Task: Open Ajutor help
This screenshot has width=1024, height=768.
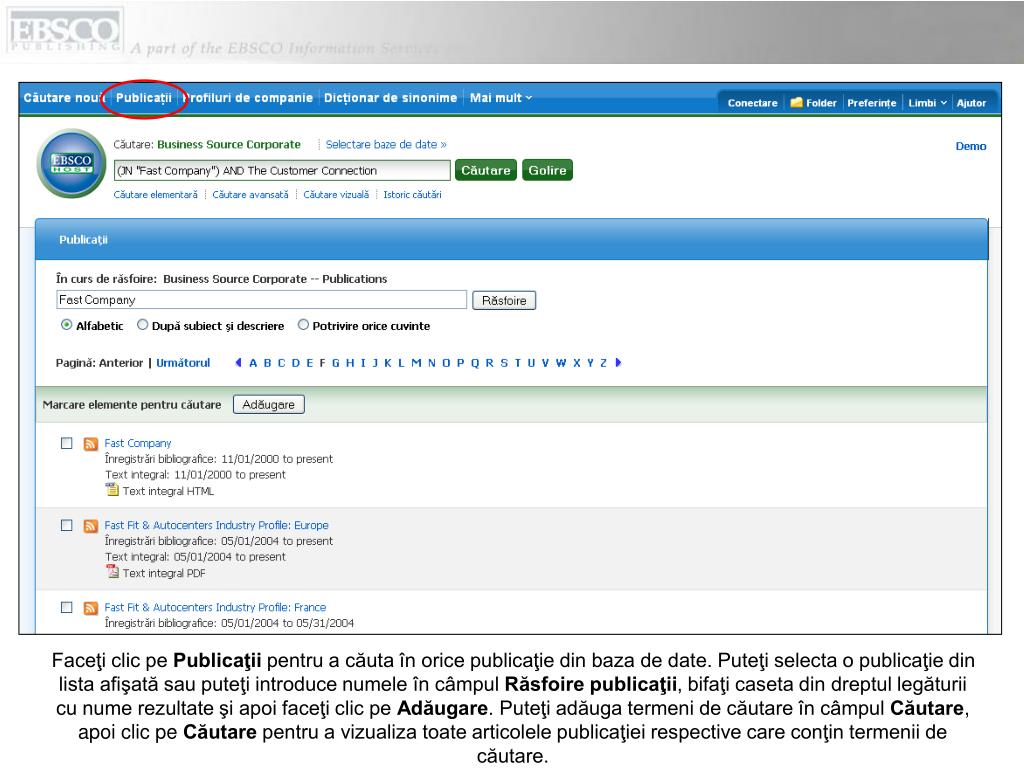Action: click(971, 103)
